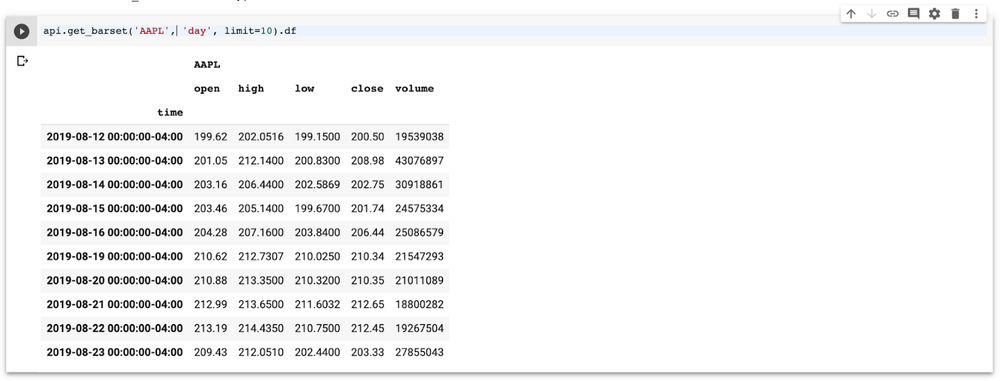This screenshot has height=381, width=1000.
Task: Select the 2019-08-14 row timestamp
Action: pyautogui.click(x=115, y=184)
